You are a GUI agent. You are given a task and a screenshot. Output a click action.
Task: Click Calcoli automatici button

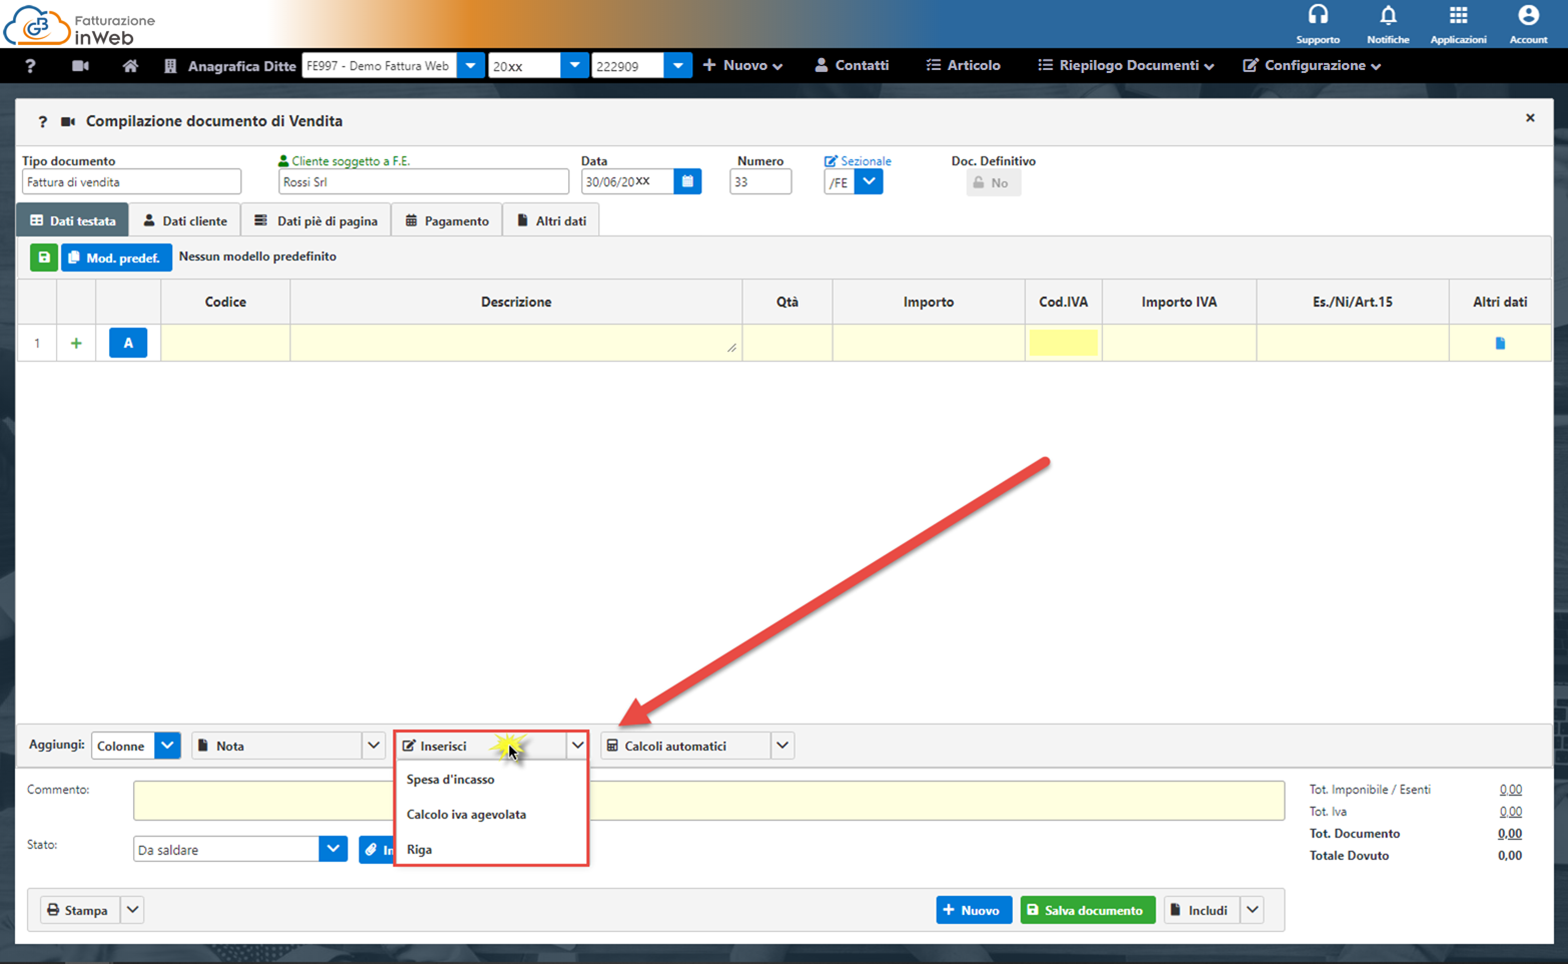(685, 746)
